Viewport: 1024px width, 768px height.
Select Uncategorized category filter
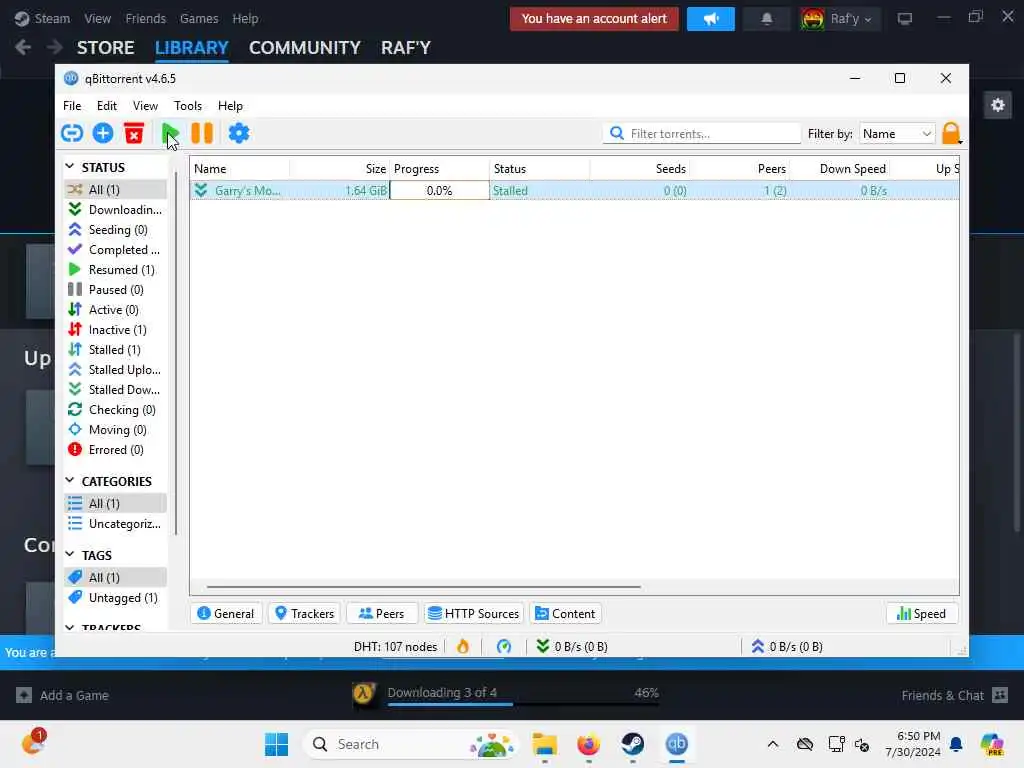(116, 524)
